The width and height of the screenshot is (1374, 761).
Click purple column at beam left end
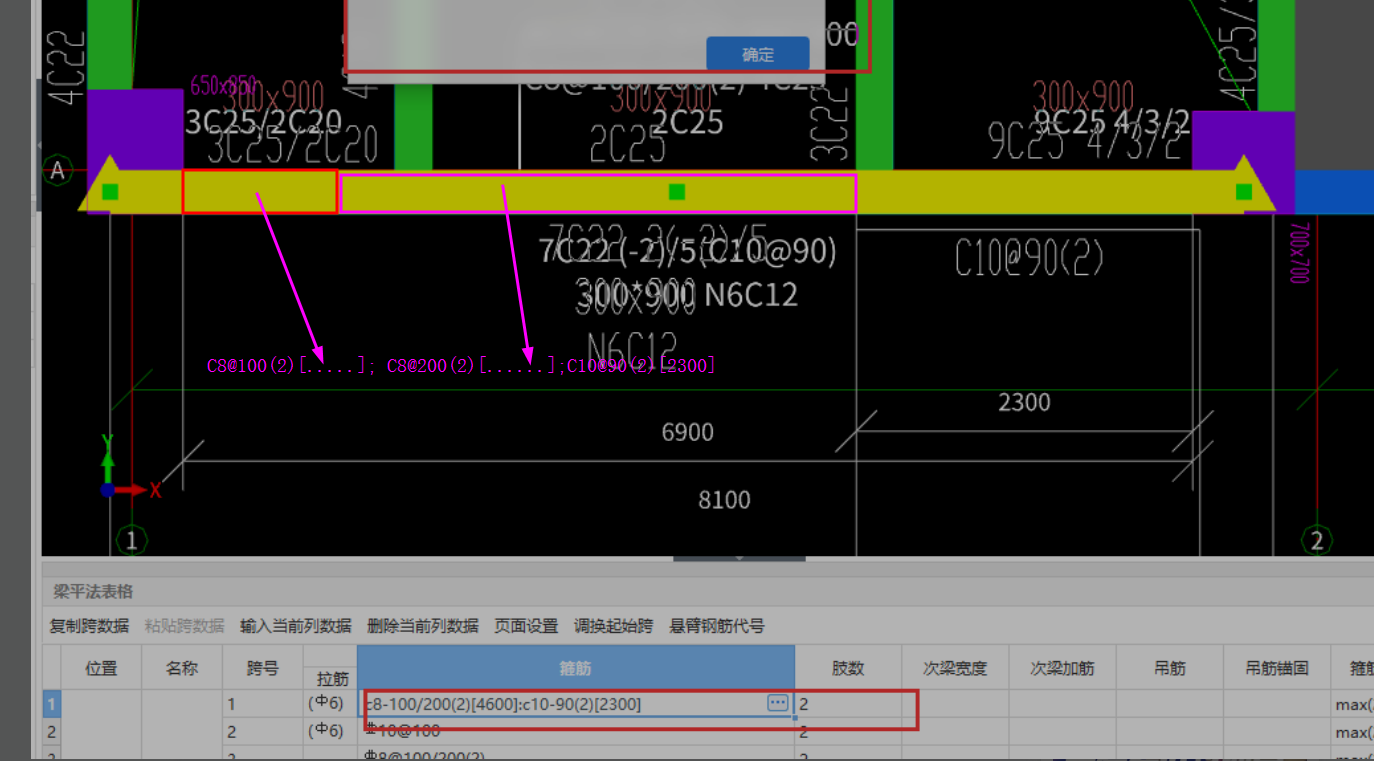[x=135, y=128]
